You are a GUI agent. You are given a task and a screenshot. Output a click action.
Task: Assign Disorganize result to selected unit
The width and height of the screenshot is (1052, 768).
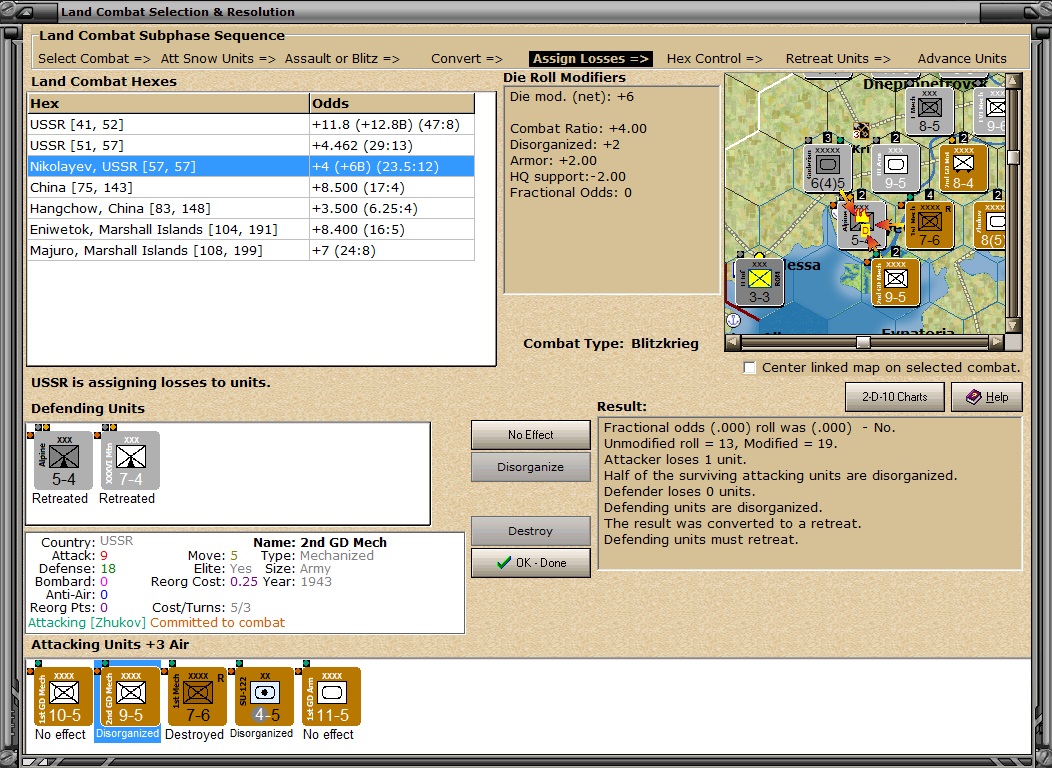(531, 467)
